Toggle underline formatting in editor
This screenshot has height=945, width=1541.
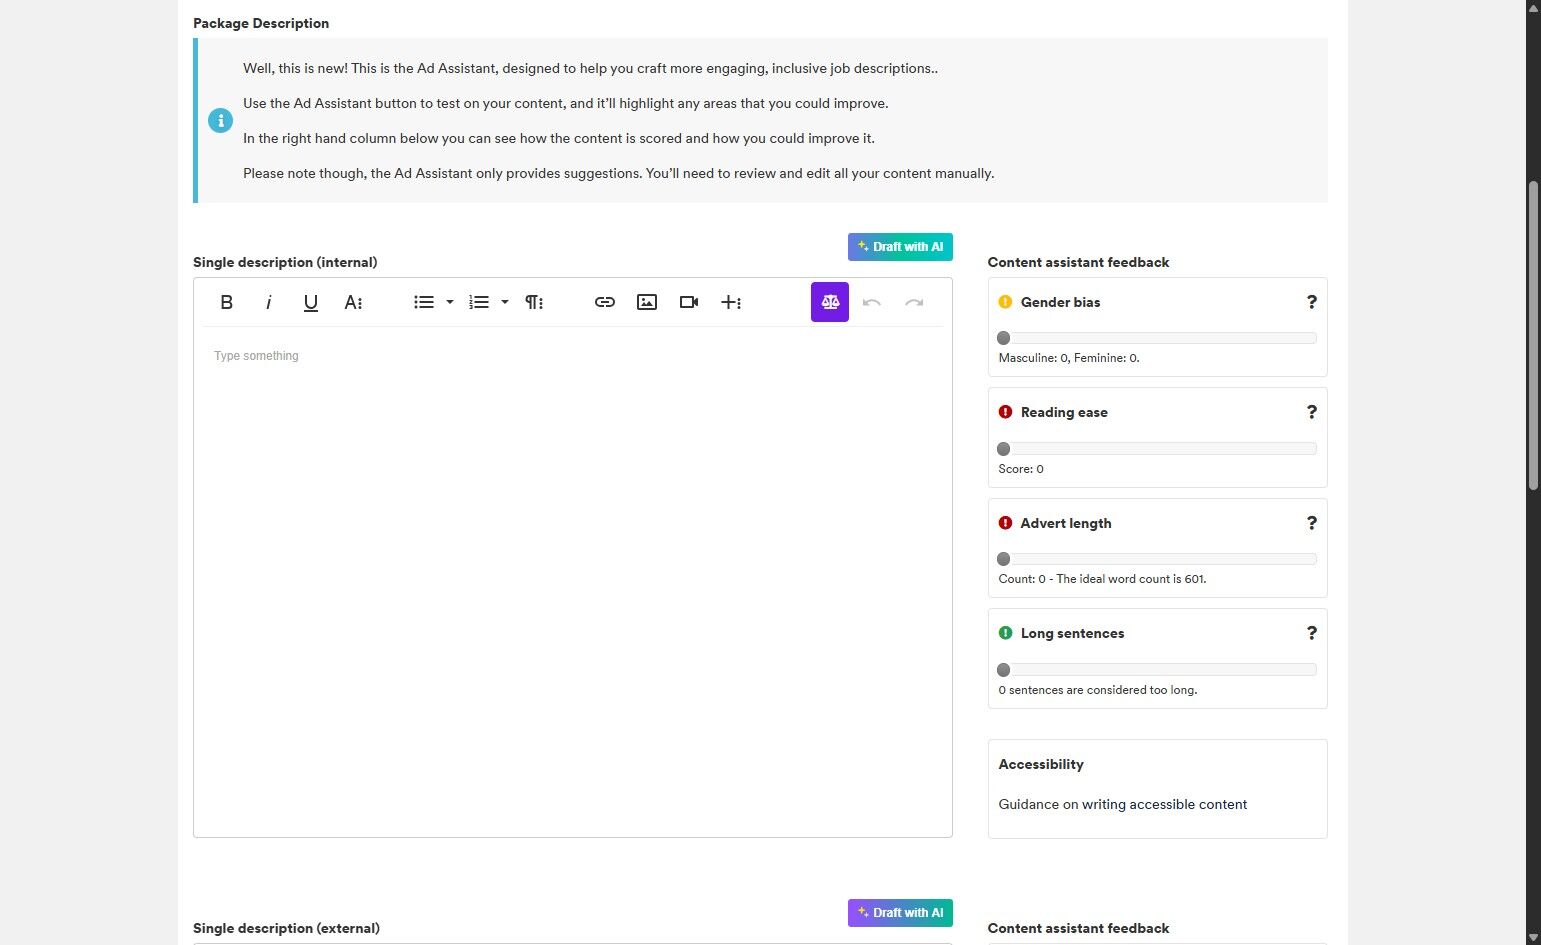point(311,302)
